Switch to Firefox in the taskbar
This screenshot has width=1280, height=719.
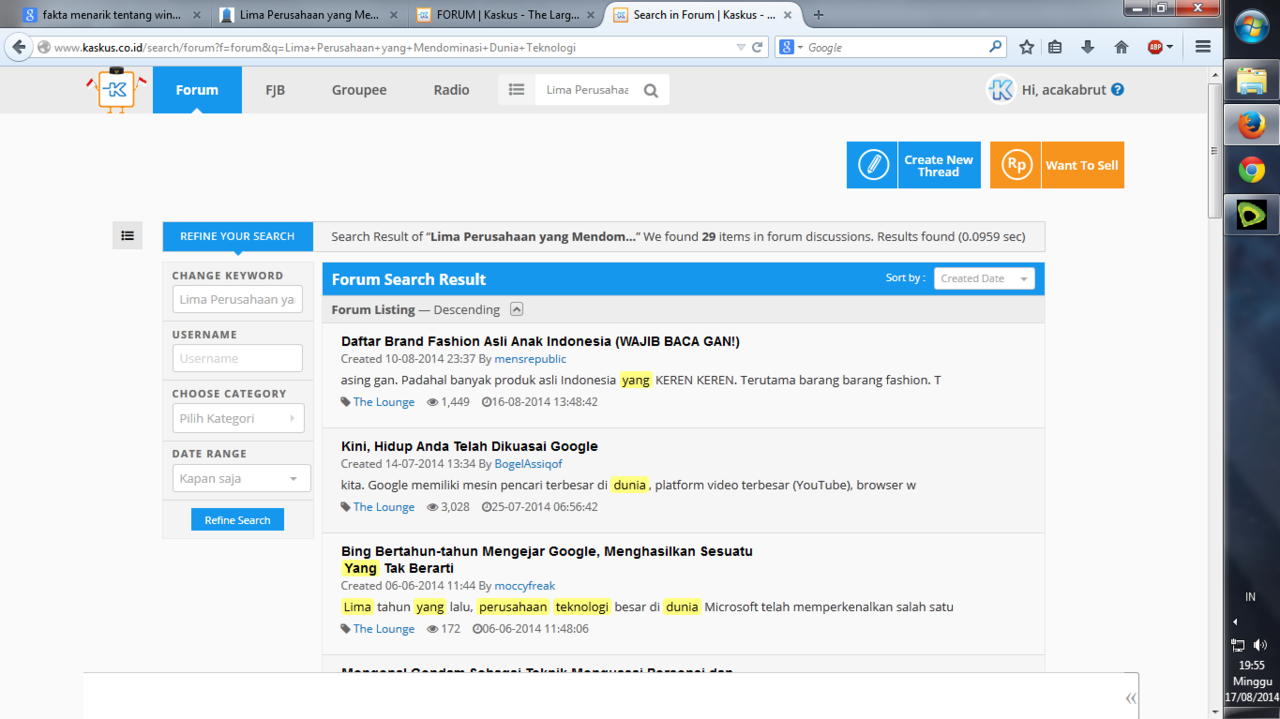click(x=1251, y=125)
